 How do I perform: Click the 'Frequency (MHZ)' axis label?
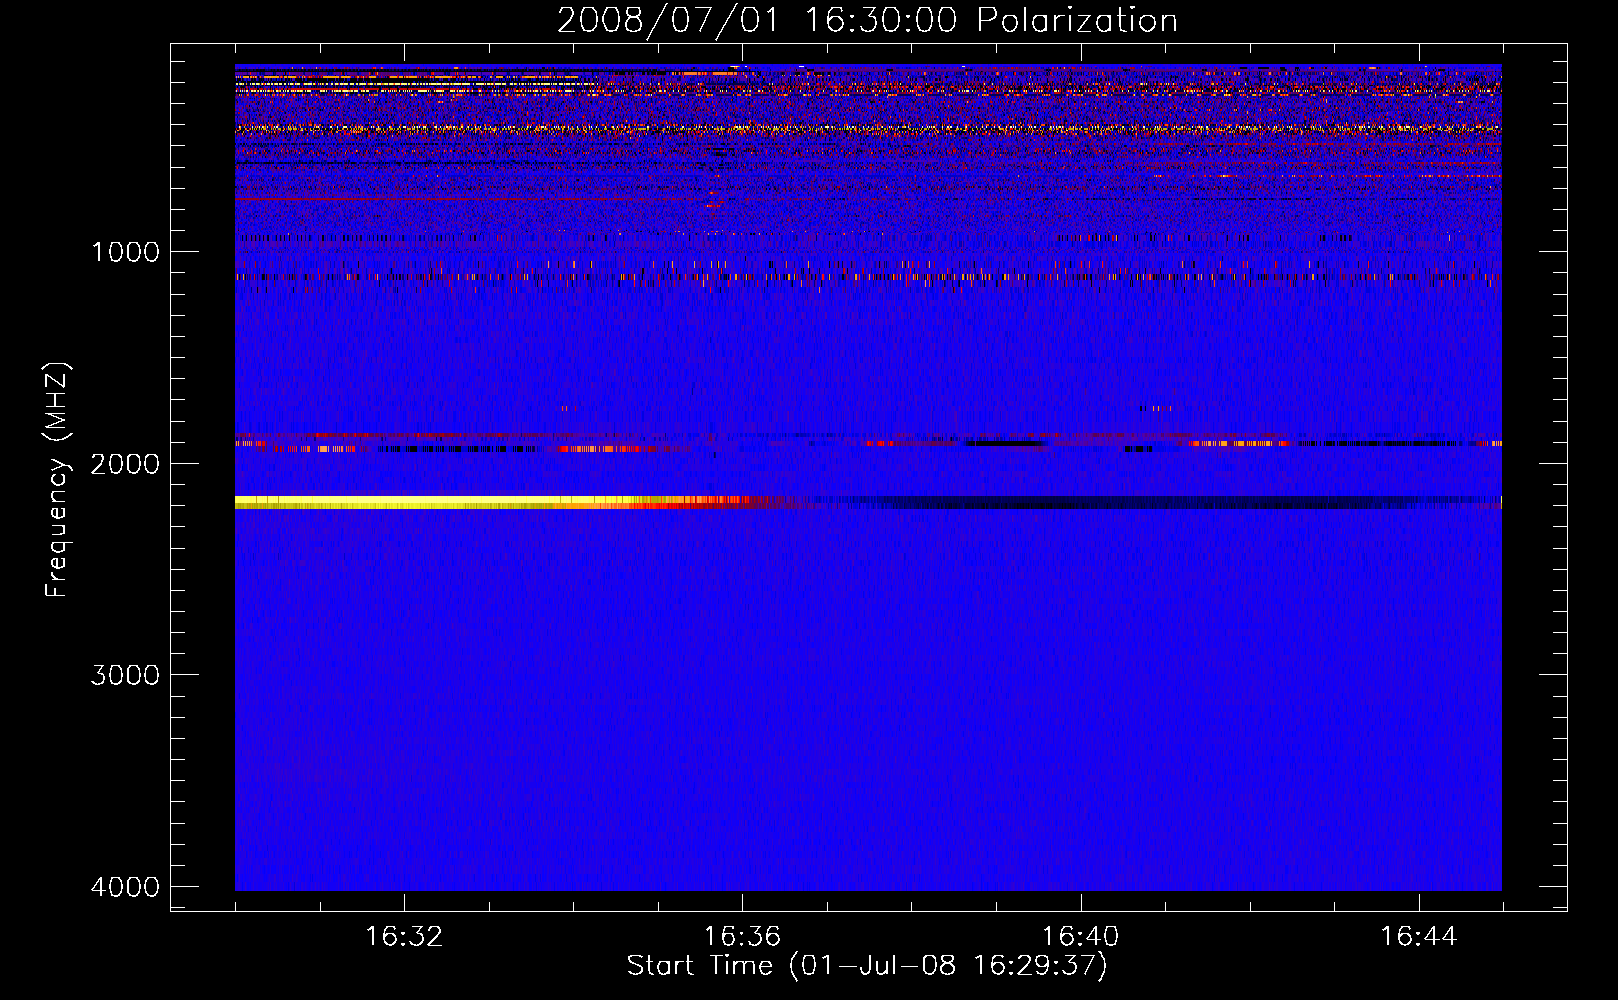(x=58, y=480)
